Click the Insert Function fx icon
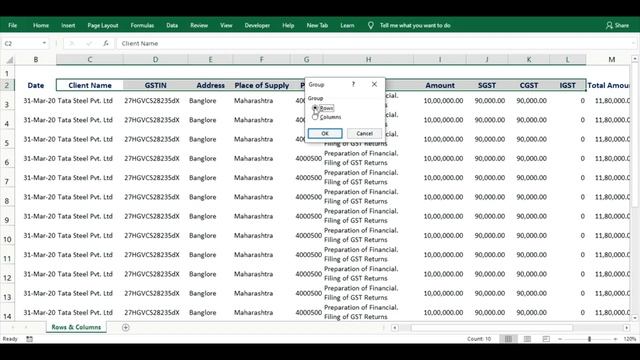 106,43
